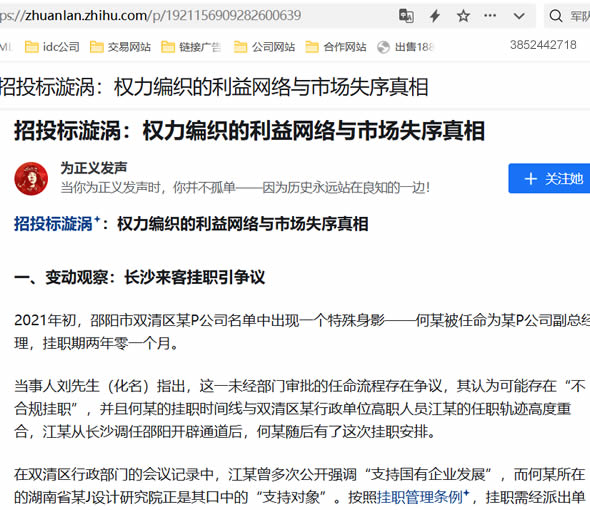This screenshot has width=590, height=510.
Task: Open the 出售188 bookmark with globe icon
Action: (405, 47)
